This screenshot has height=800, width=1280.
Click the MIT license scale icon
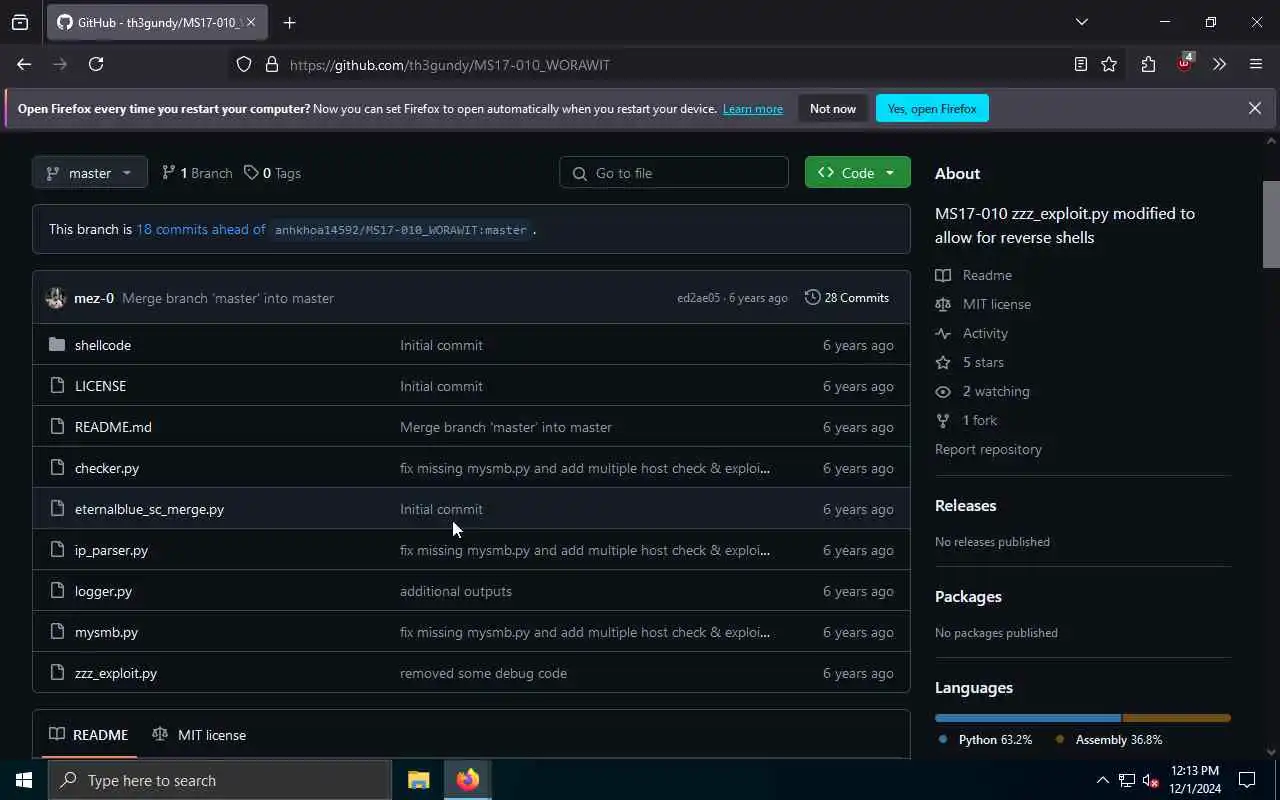pyautogui.click(x=943, y=304)
